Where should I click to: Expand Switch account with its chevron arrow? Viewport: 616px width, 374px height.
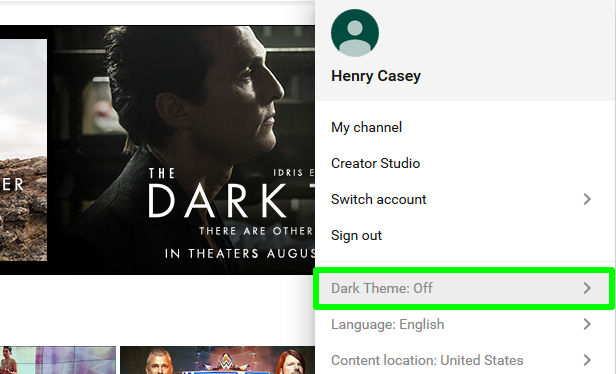pos(587,199)
